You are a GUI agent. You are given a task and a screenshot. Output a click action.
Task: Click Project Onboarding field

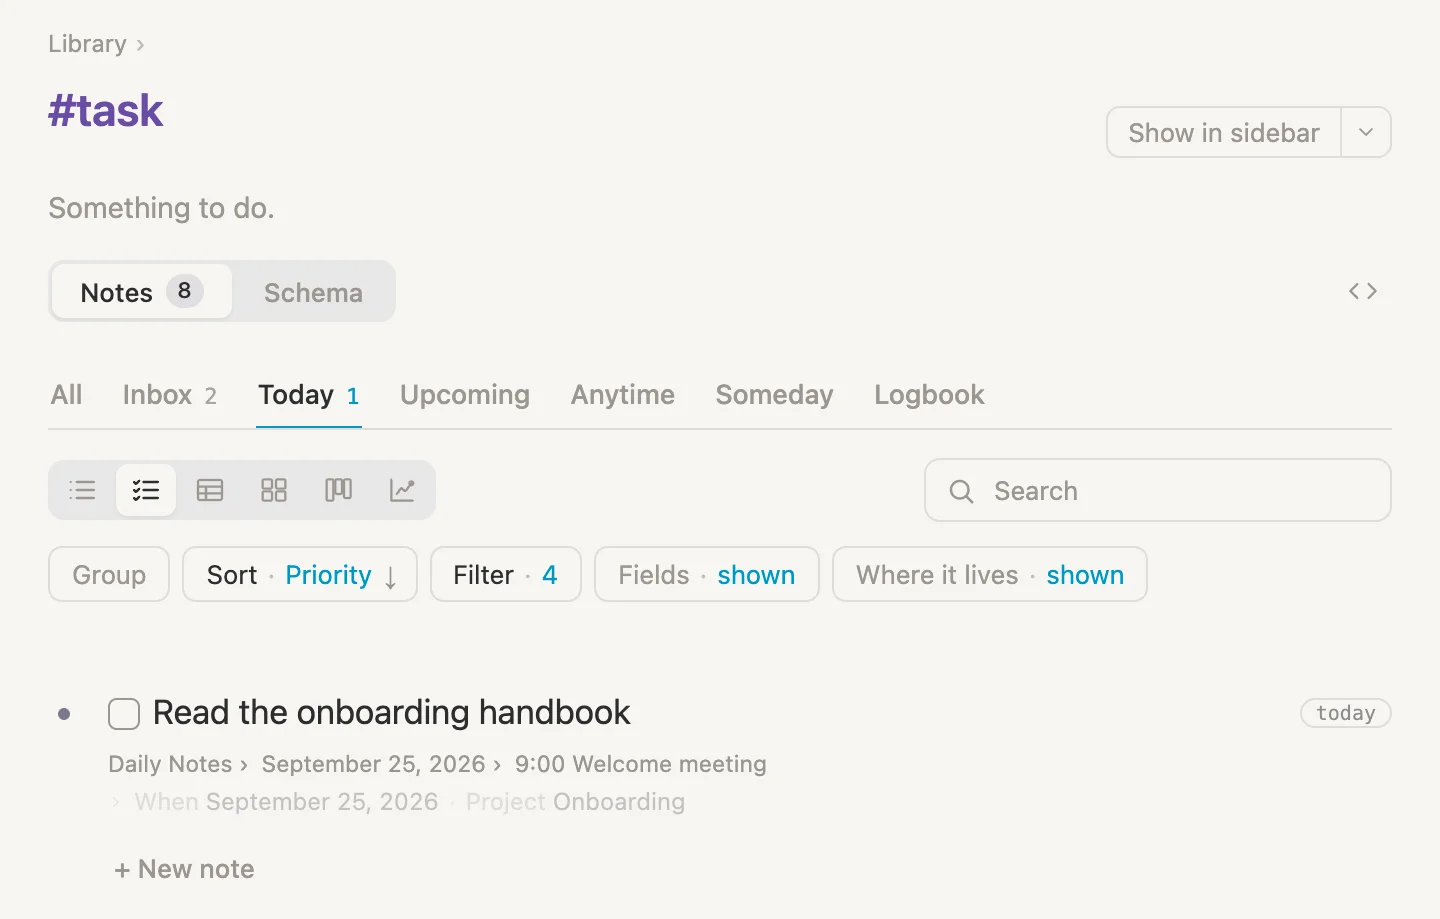click(575, 802)
